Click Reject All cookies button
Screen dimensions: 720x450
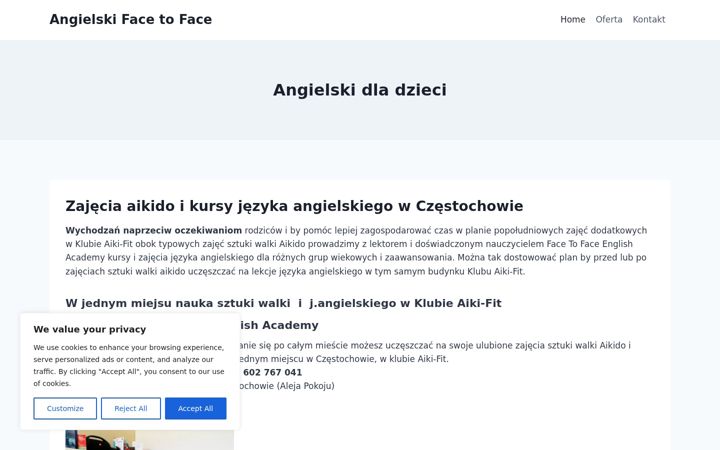(131, 408)
